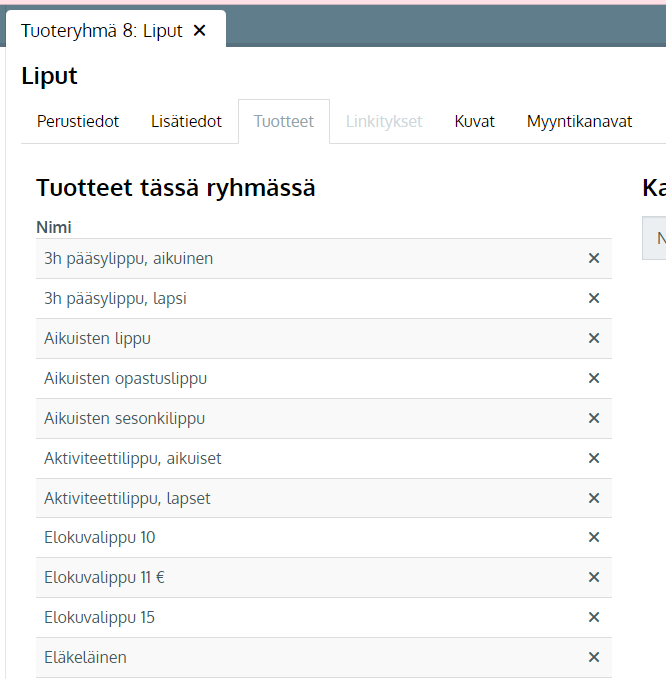Switch to the Lisätiedot tab

[186, 121]
